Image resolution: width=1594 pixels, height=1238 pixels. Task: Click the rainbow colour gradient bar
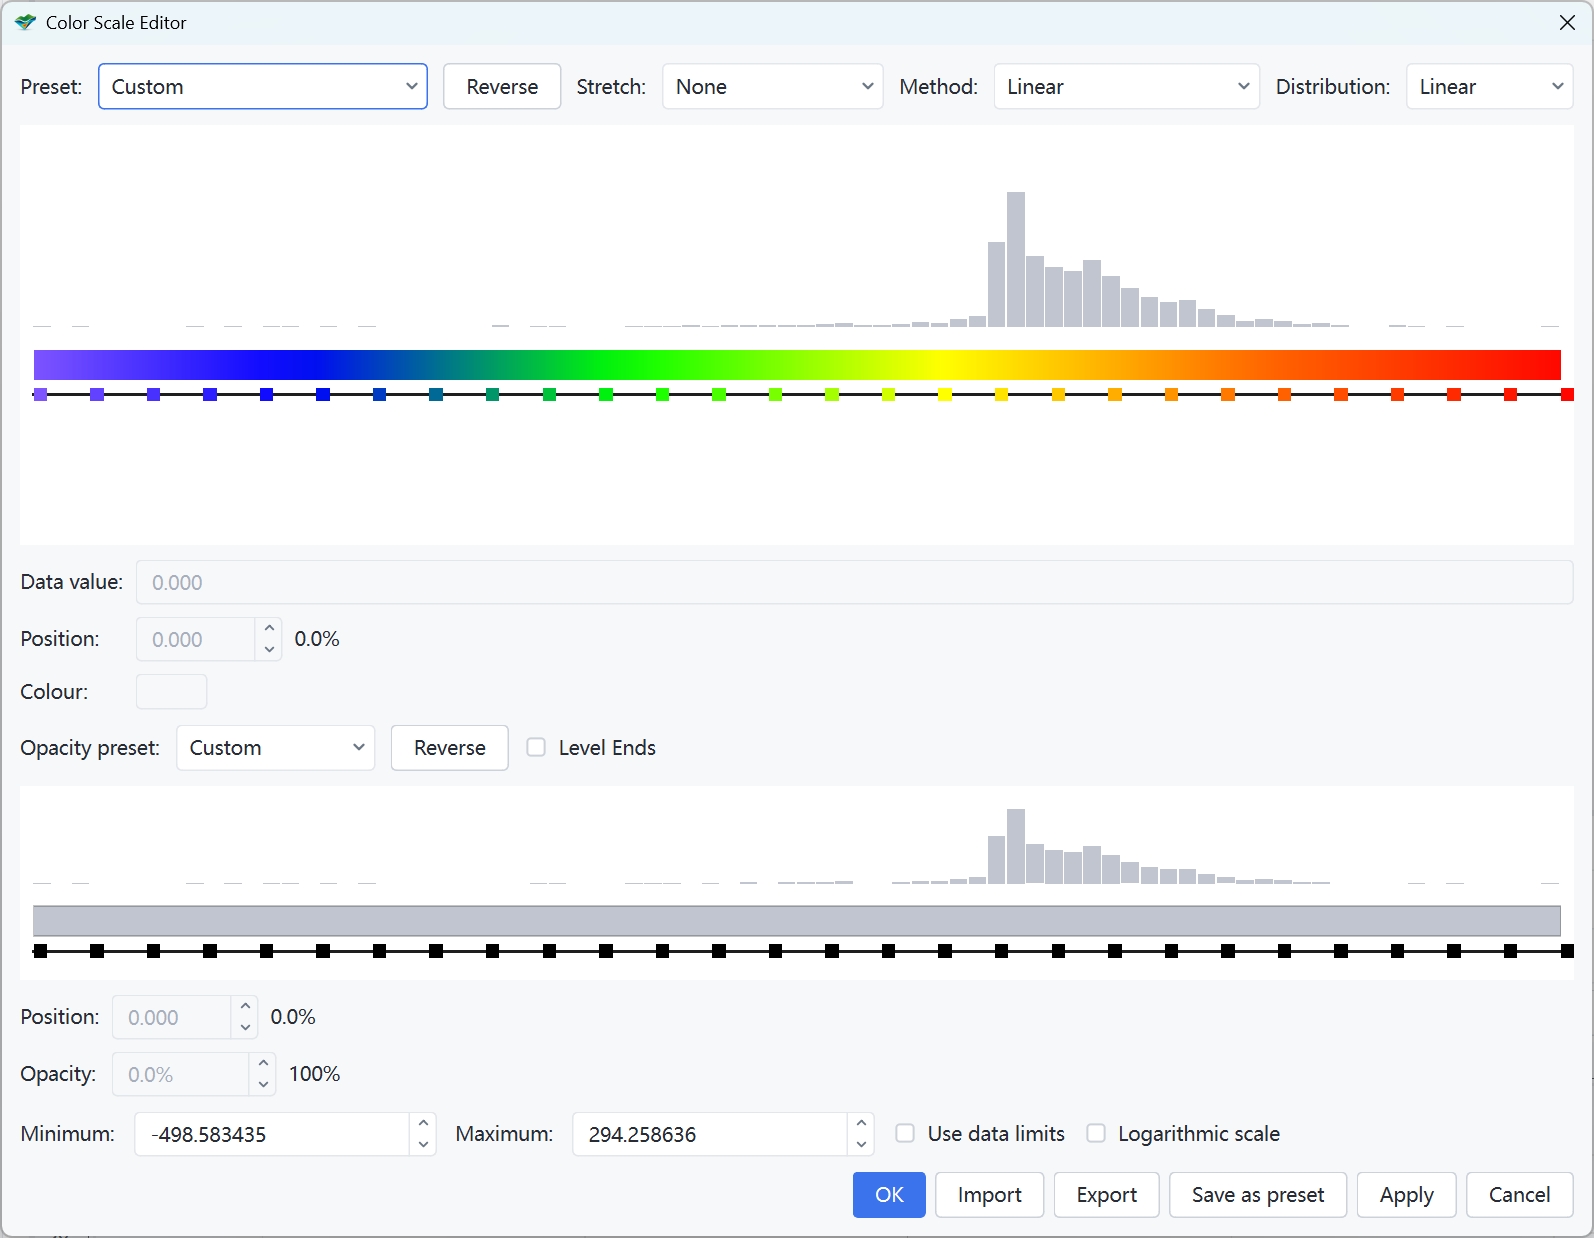(x=797, y=365)
